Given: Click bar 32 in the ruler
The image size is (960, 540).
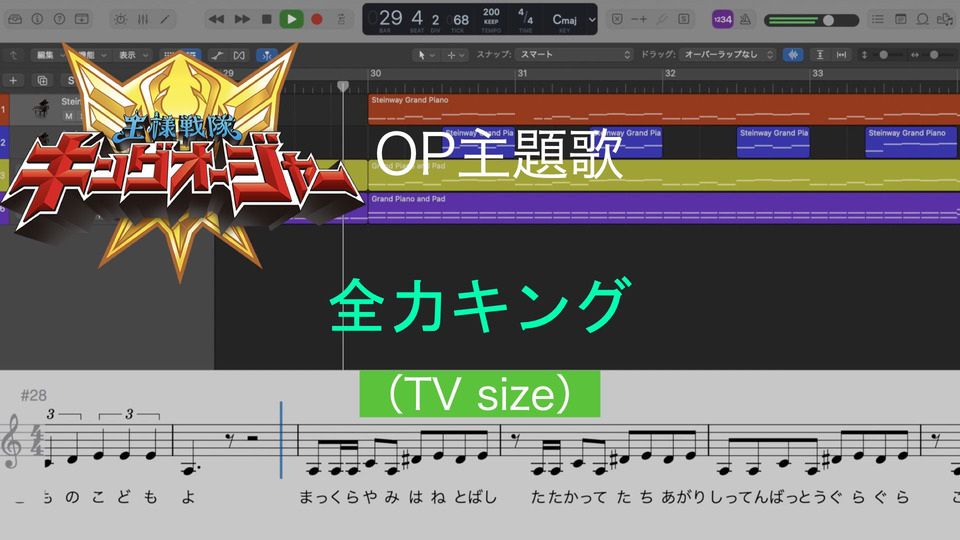Looking at the screenshot, I should (670, 73).
